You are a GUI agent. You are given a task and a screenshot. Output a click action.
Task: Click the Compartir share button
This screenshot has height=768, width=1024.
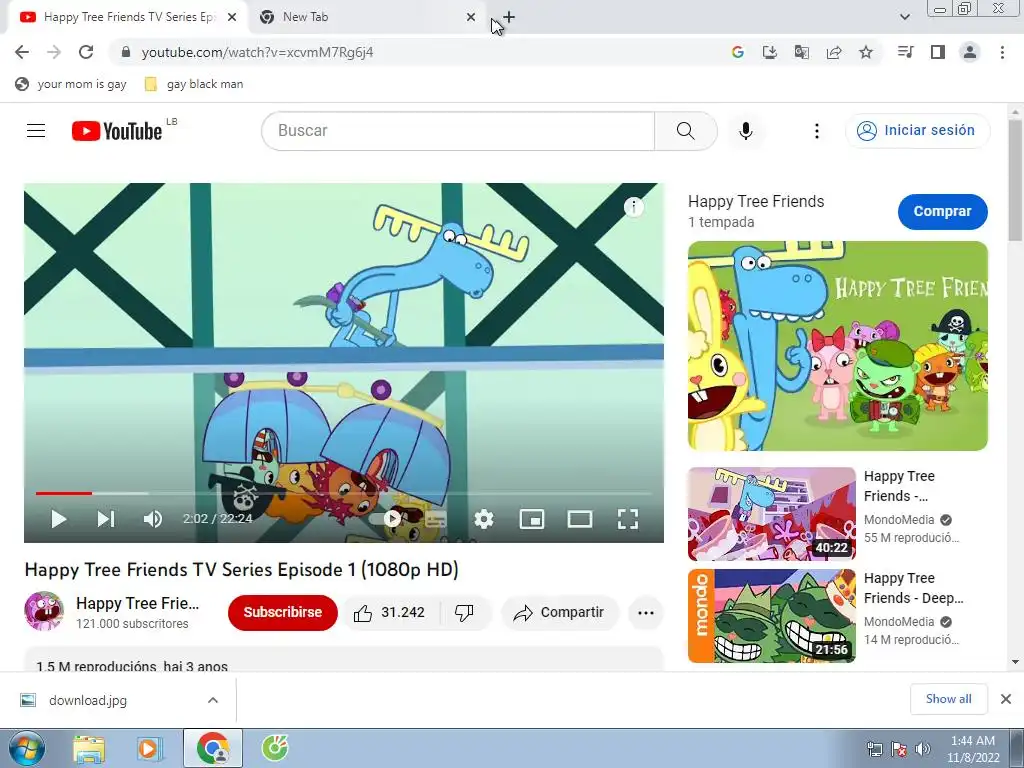[560, 613]
